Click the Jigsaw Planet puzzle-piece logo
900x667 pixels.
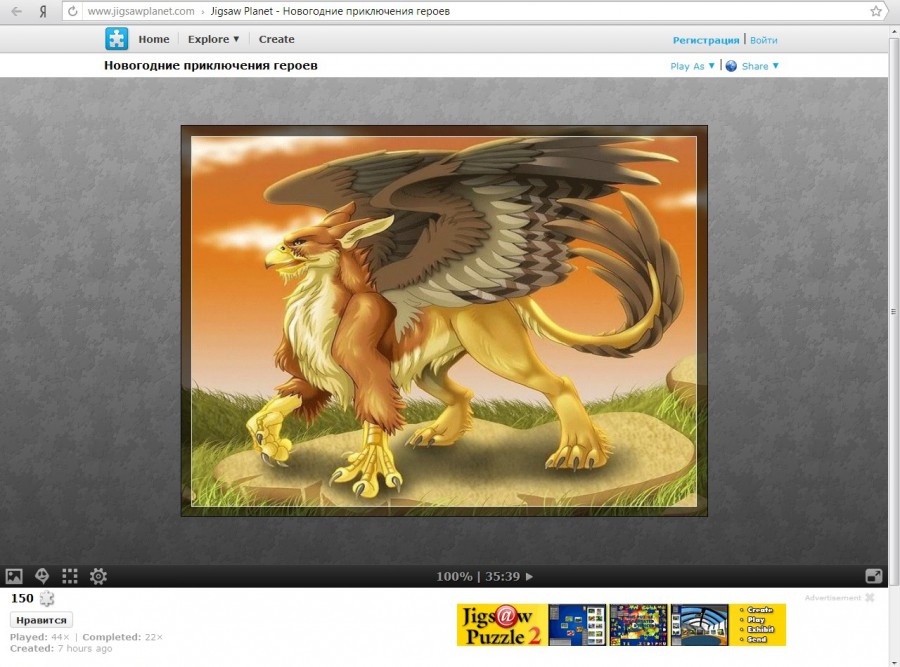pyautogui.click(x=117, y=39)
